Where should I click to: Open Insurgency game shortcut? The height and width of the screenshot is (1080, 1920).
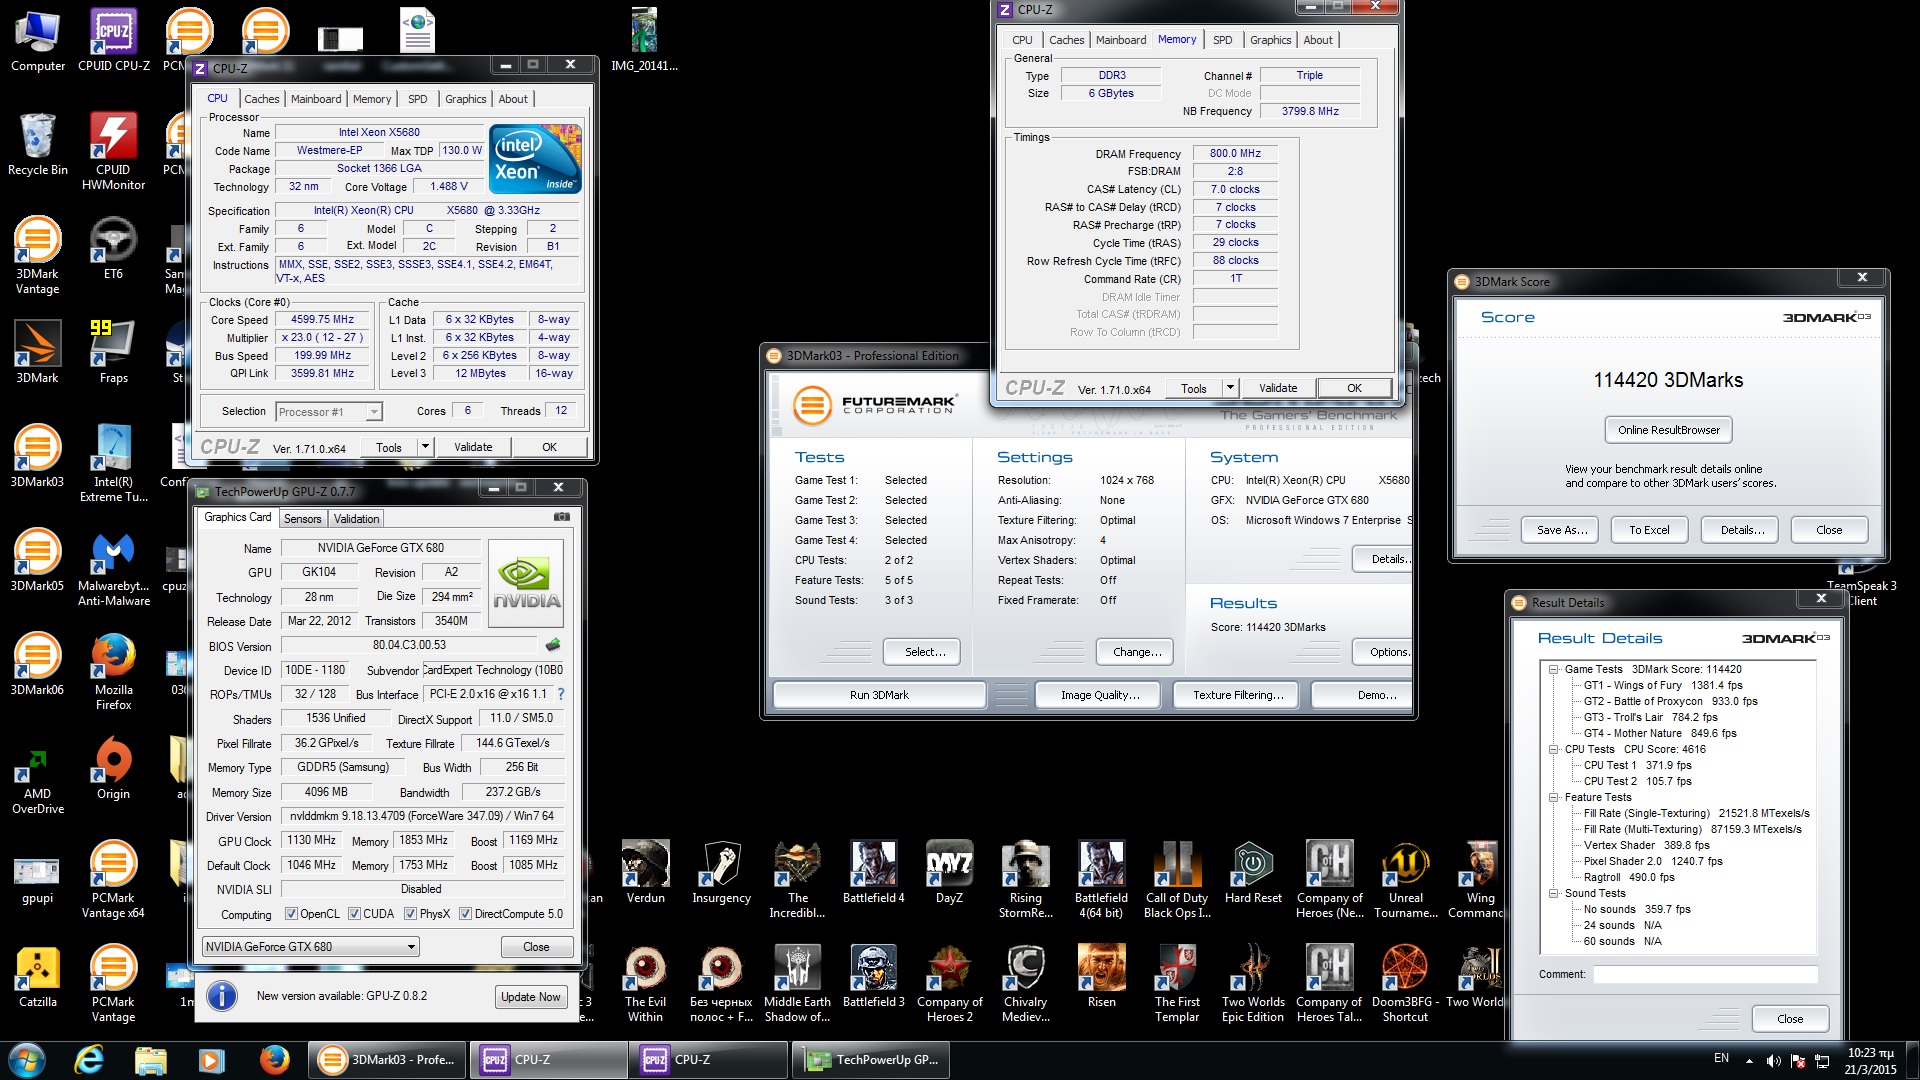click(722, 873)
